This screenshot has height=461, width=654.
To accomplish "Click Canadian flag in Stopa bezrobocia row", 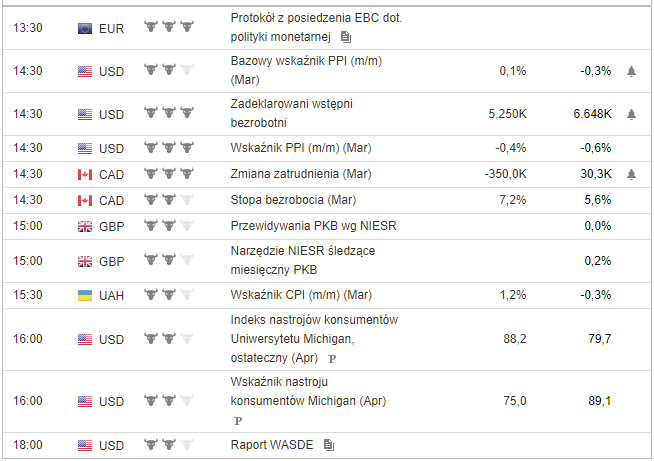I will [x=85, y=200].
